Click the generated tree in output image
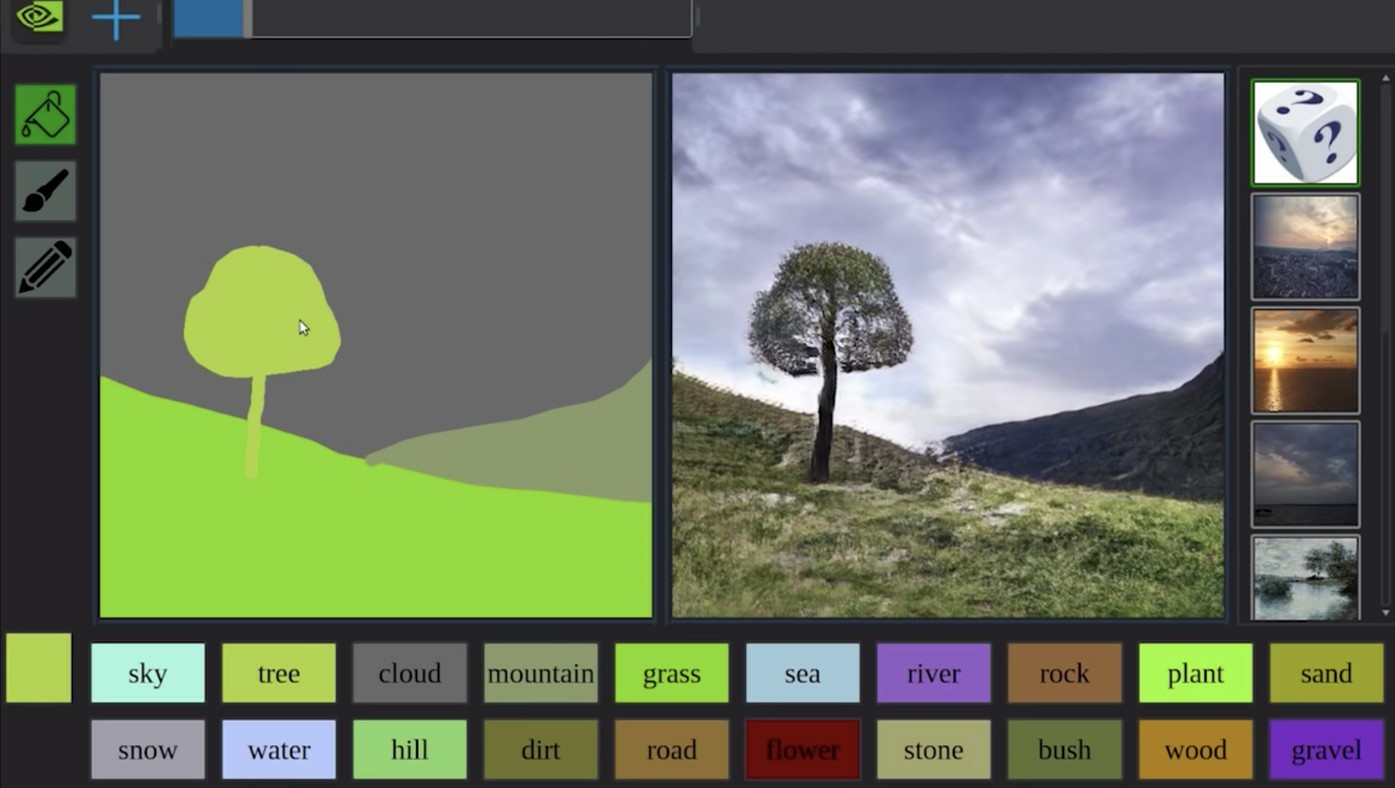 830,360
